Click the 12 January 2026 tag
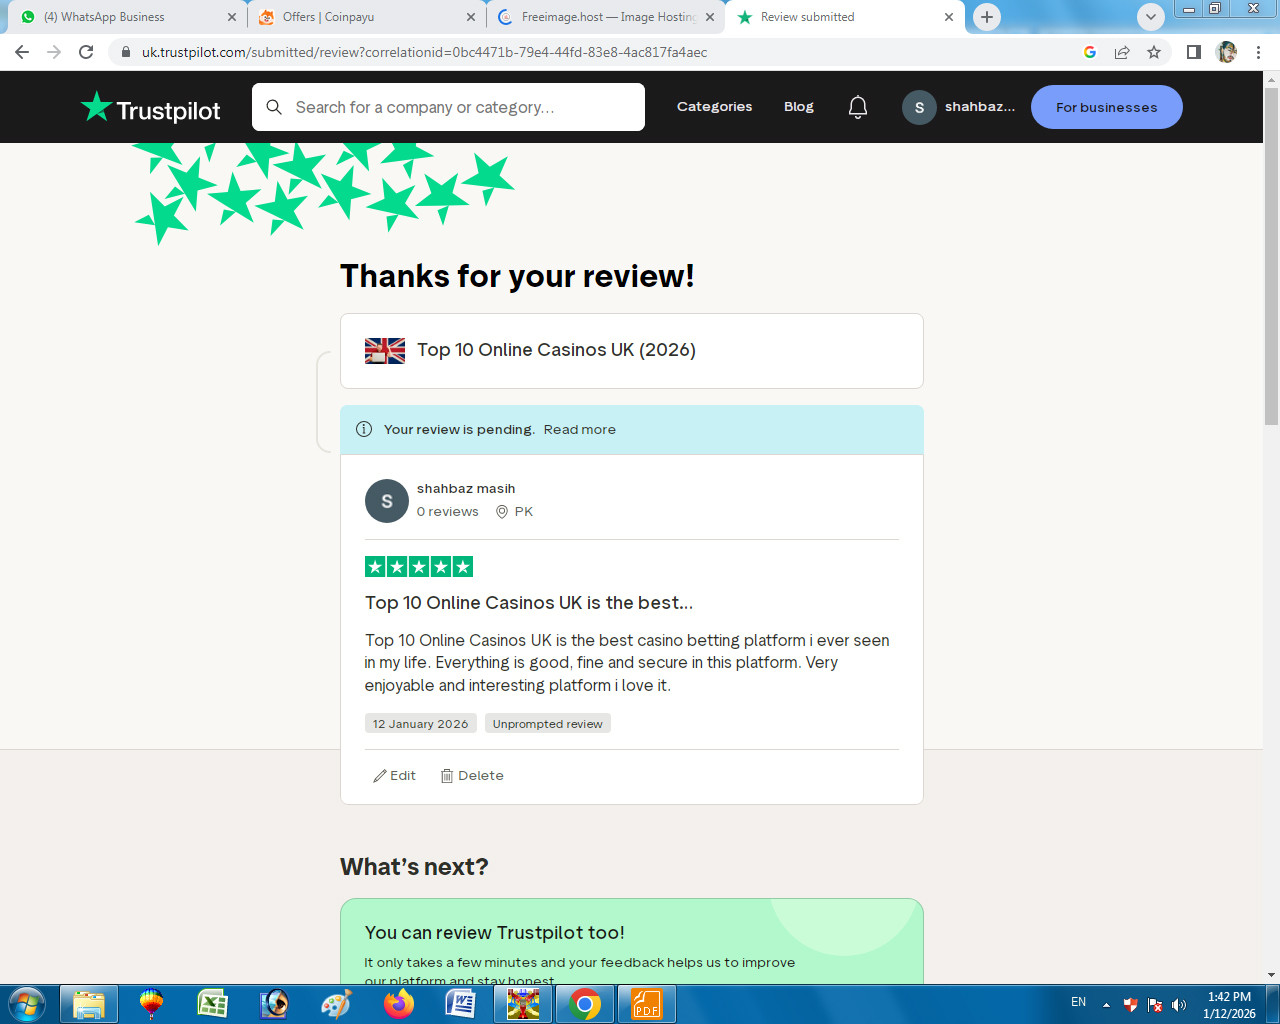 tap(421, 724)
